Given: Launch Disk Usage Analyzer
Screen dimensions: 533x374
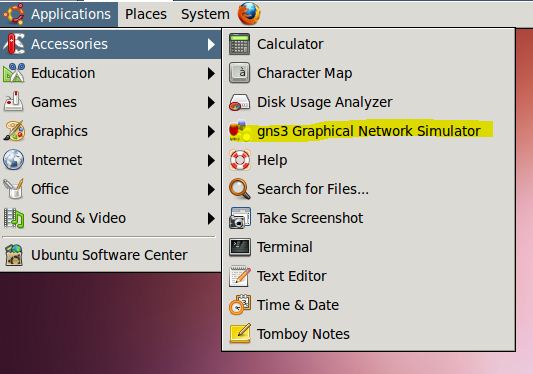Looking at the screenshot, I should click(x=368, y=102).
